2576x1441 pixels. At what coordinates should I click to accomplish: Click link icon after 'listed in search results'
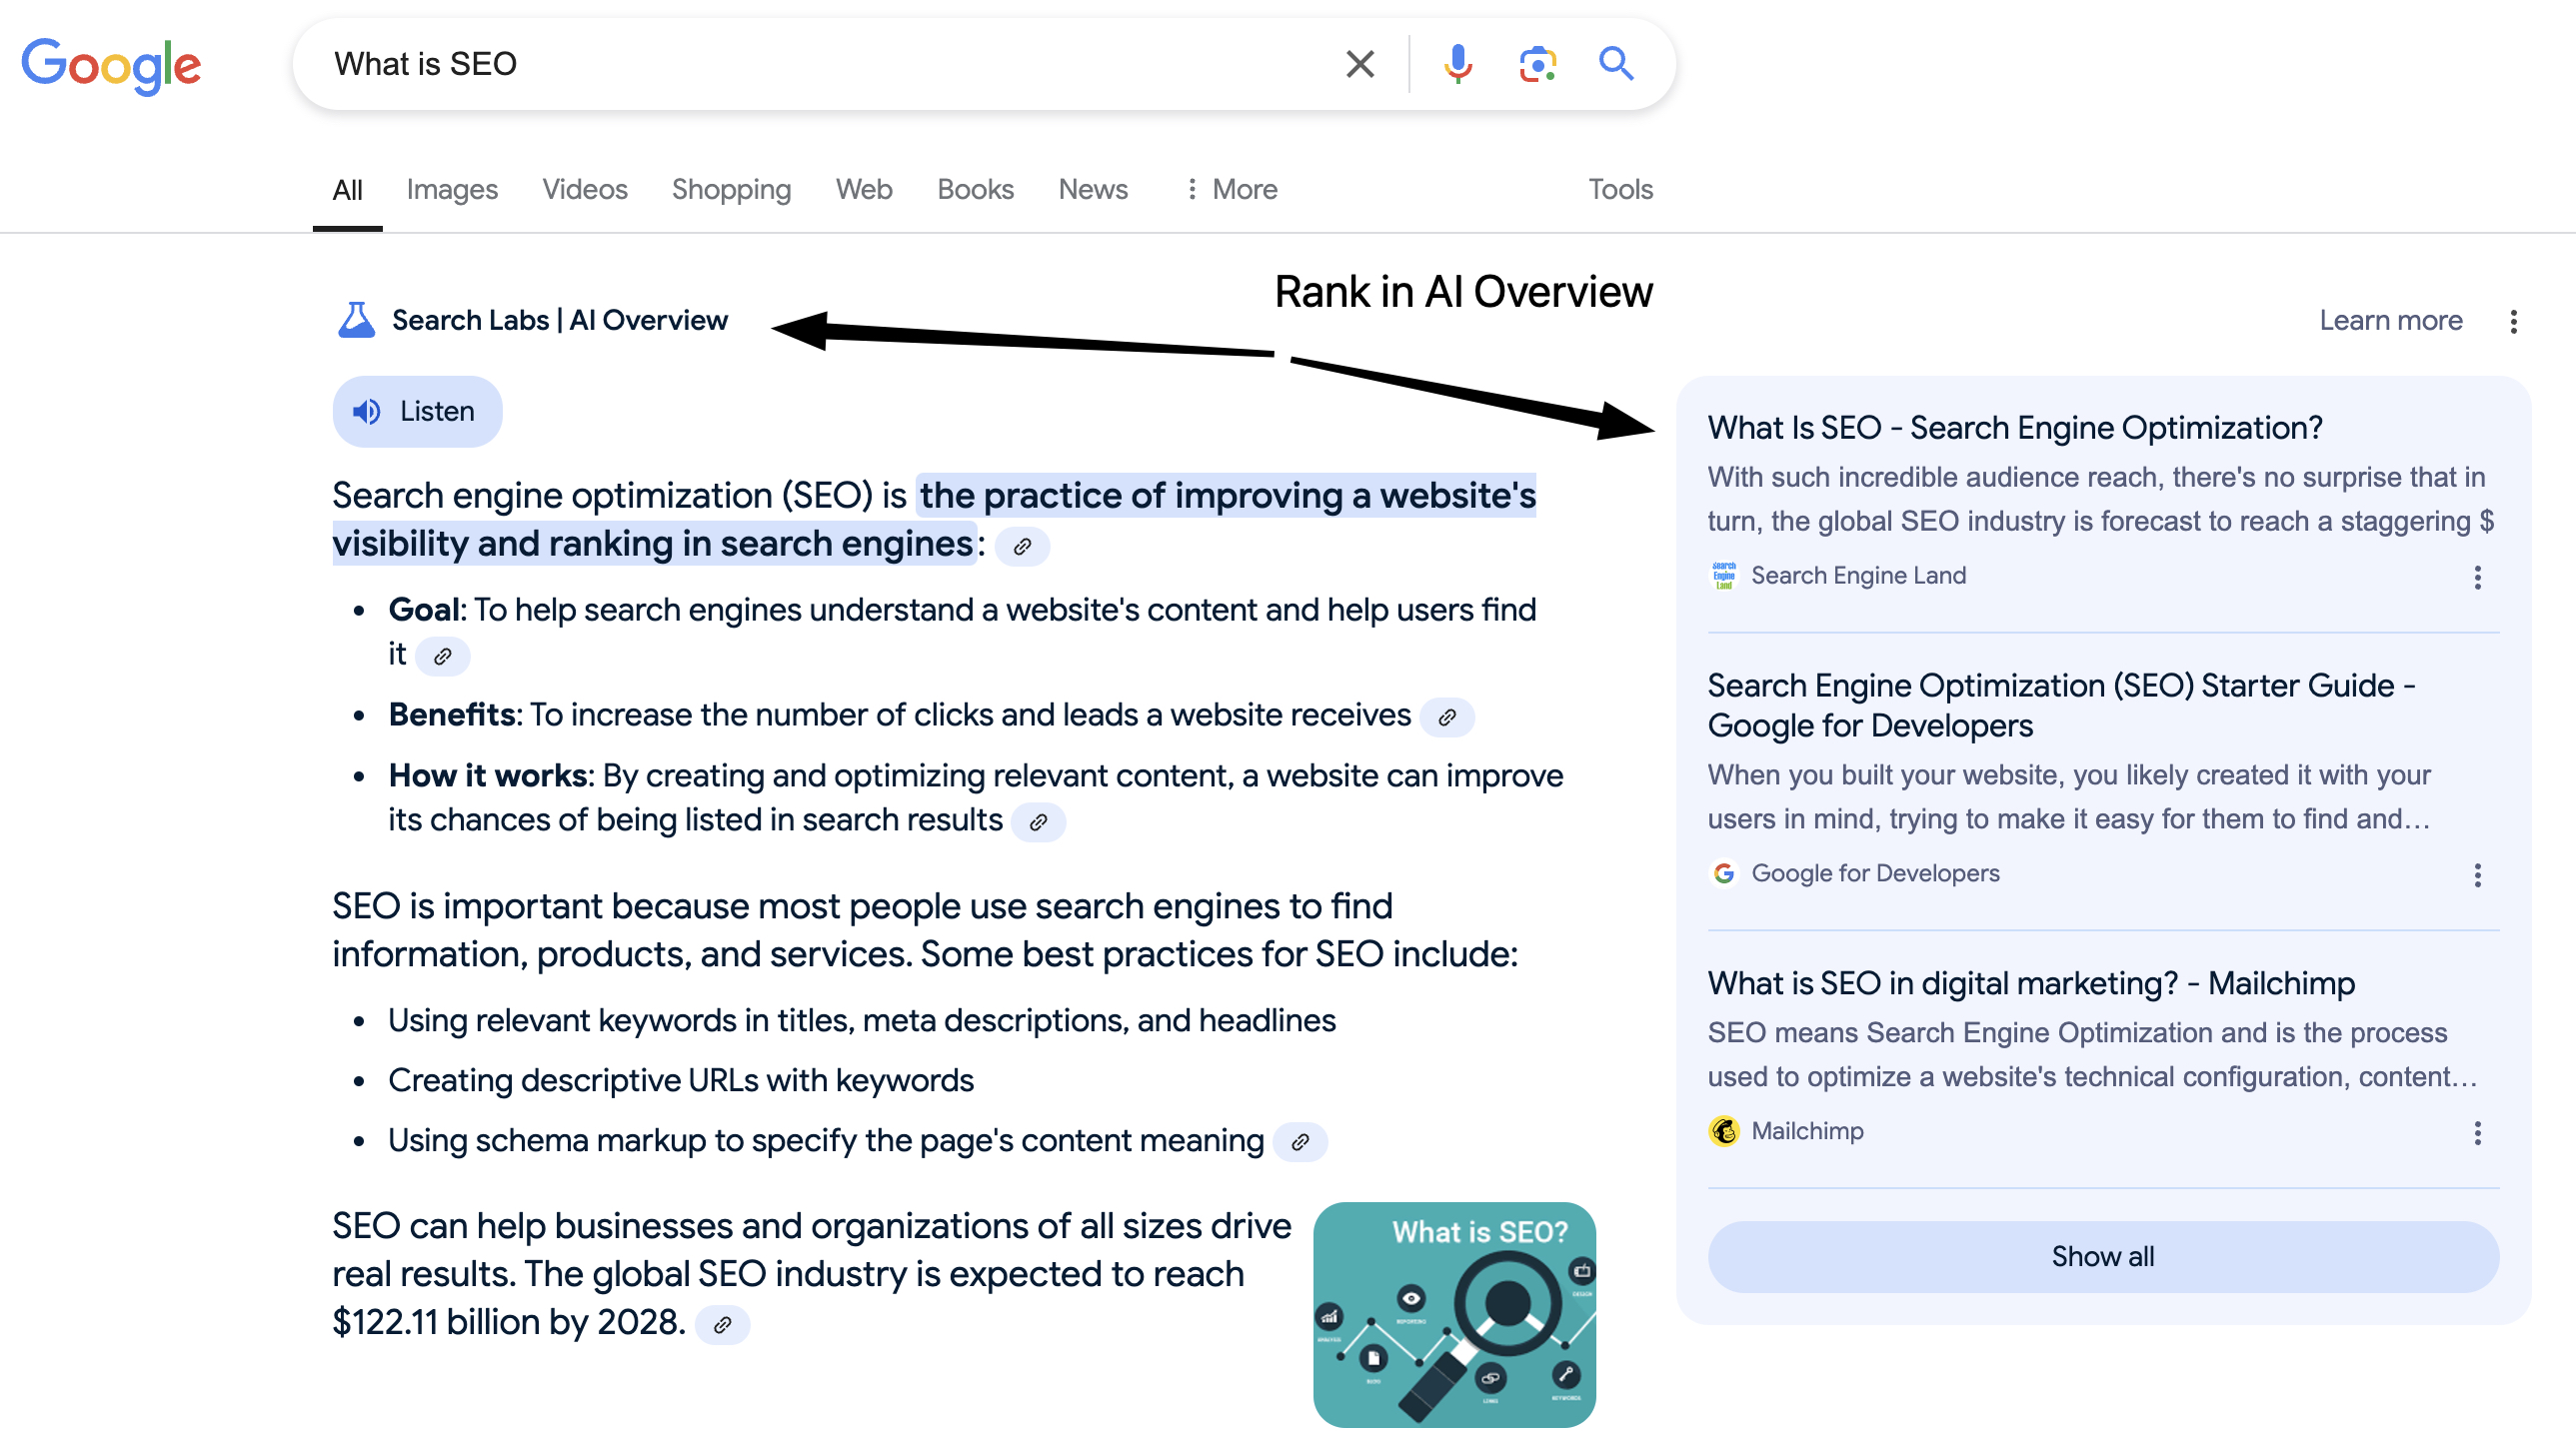click(x=1038, y=822)
